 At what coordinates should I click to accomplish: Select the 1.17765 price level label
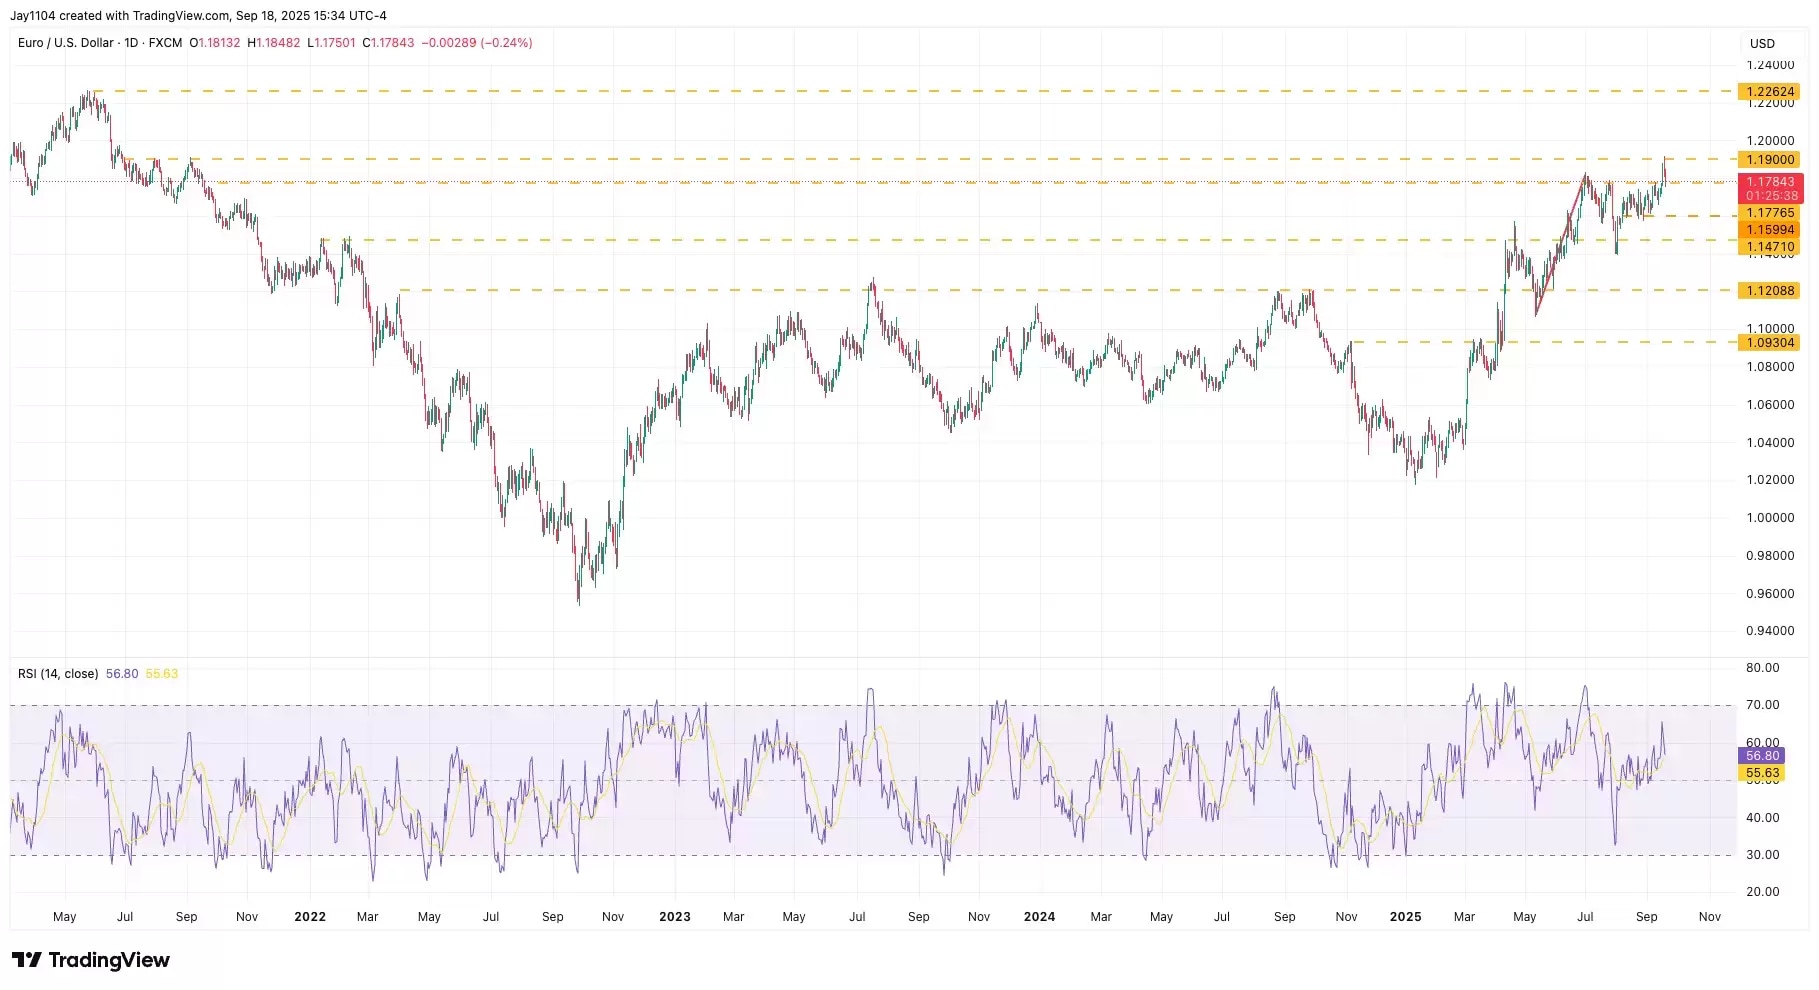pyautogui.click(x=1769, y=213)
